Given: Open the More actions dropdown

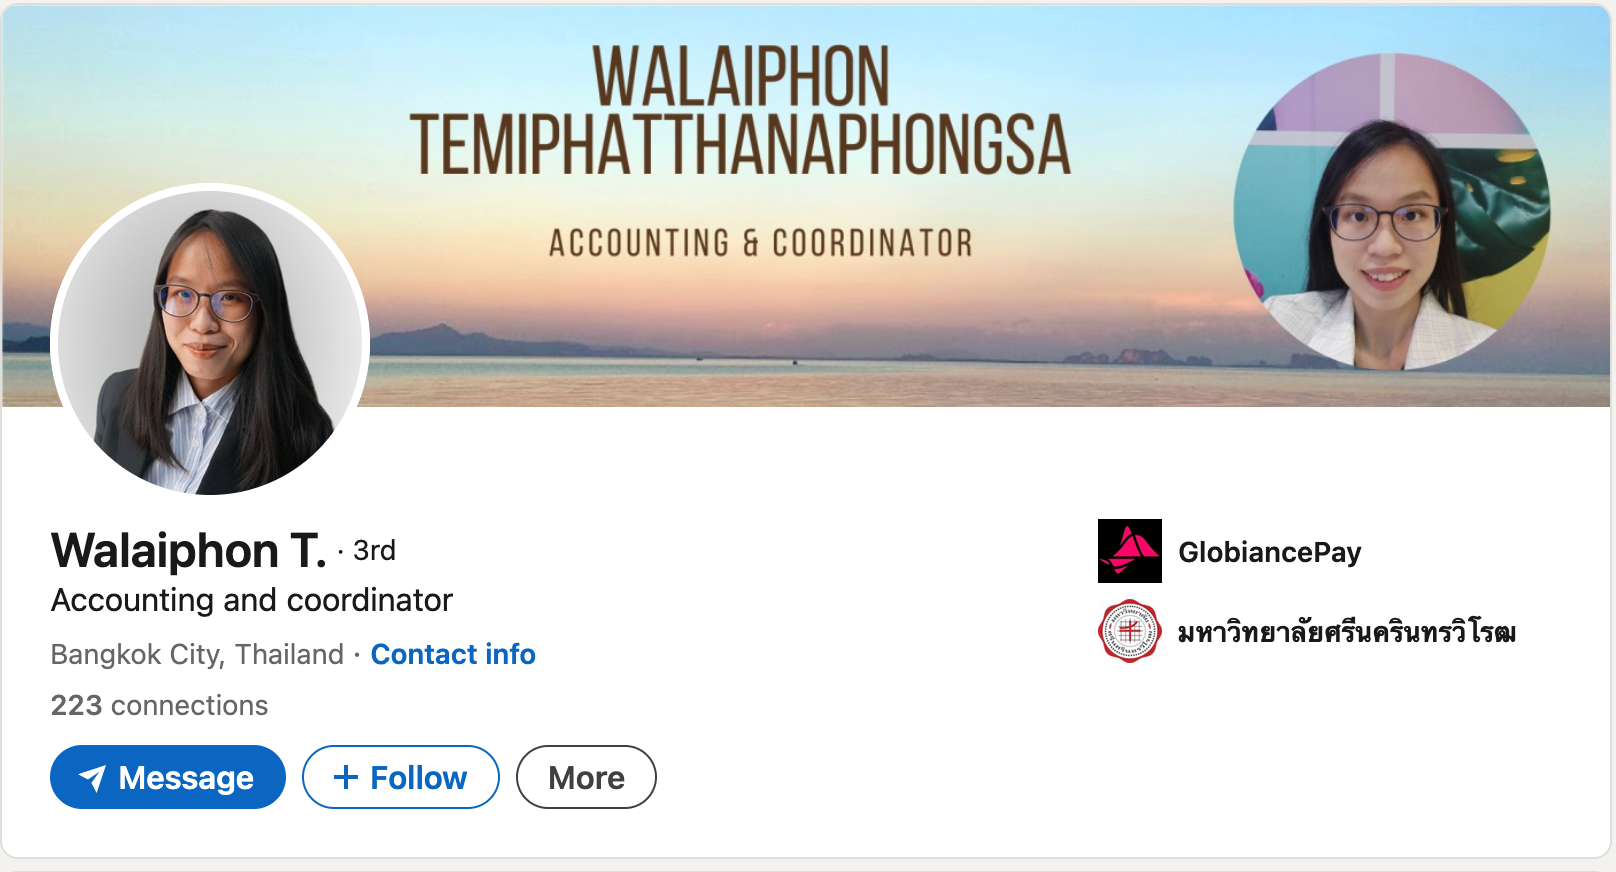Looking at the screenshot, I should (586, 777).
